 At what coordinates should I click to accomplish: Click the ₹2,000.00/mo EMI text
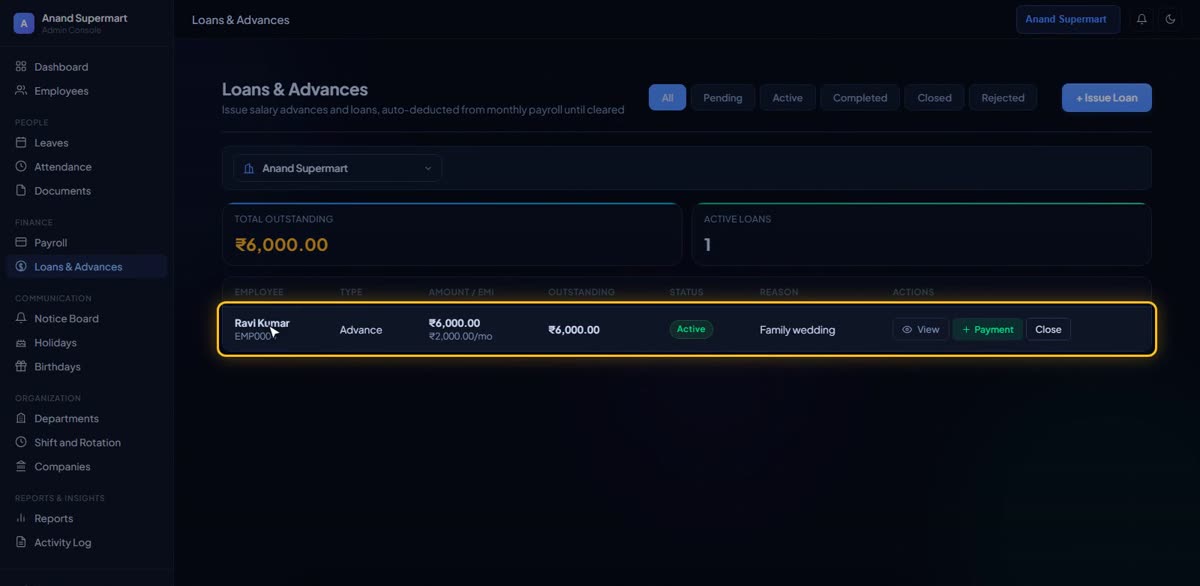coord(461,337)
